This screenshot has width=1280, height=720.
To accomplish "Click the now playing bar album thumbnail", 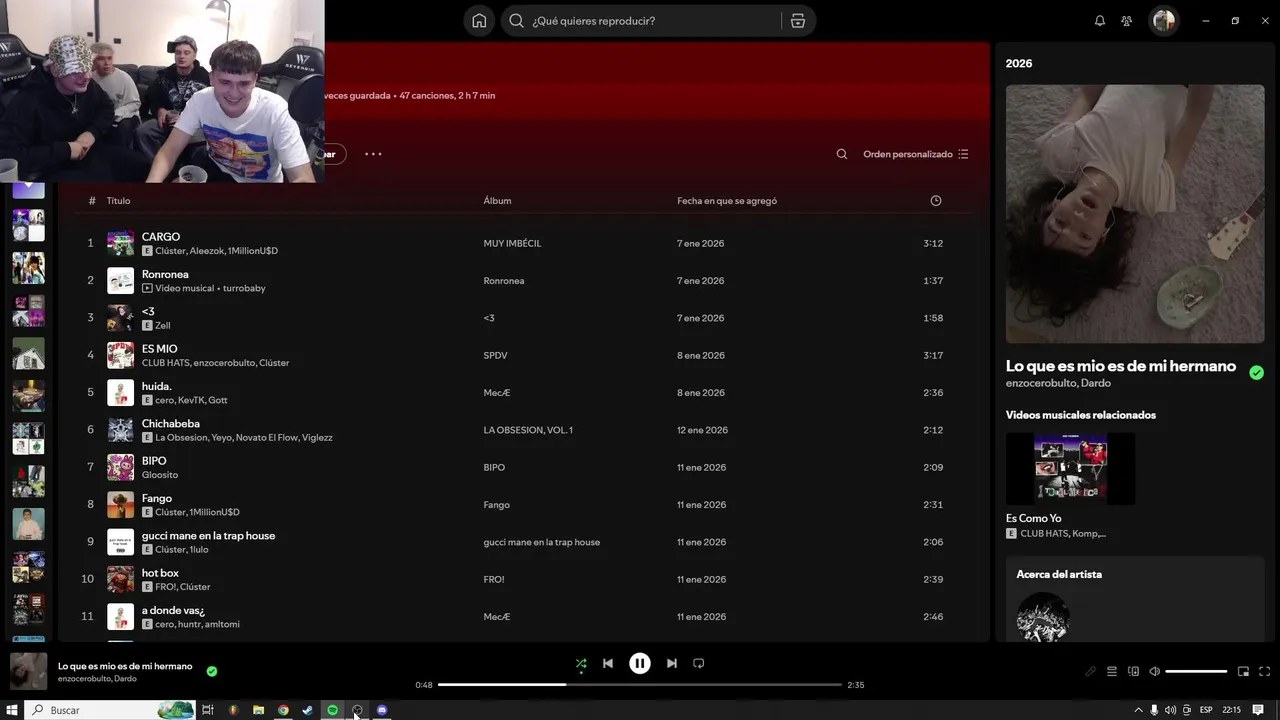I will (28, 671).
